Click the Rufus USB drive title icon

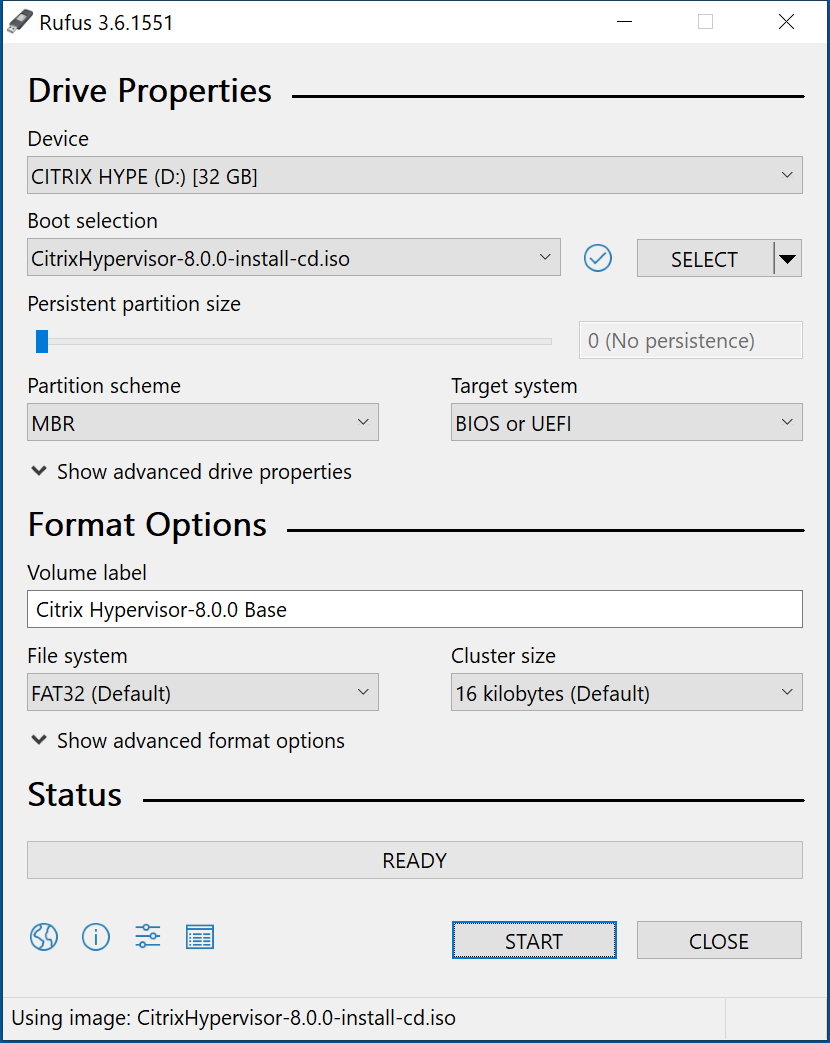click(20, 22)
